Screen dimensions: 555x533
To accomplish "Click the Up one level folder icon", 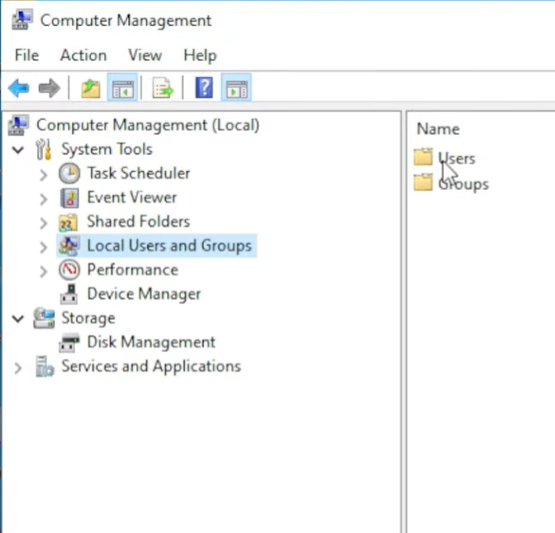I will 91,88.
